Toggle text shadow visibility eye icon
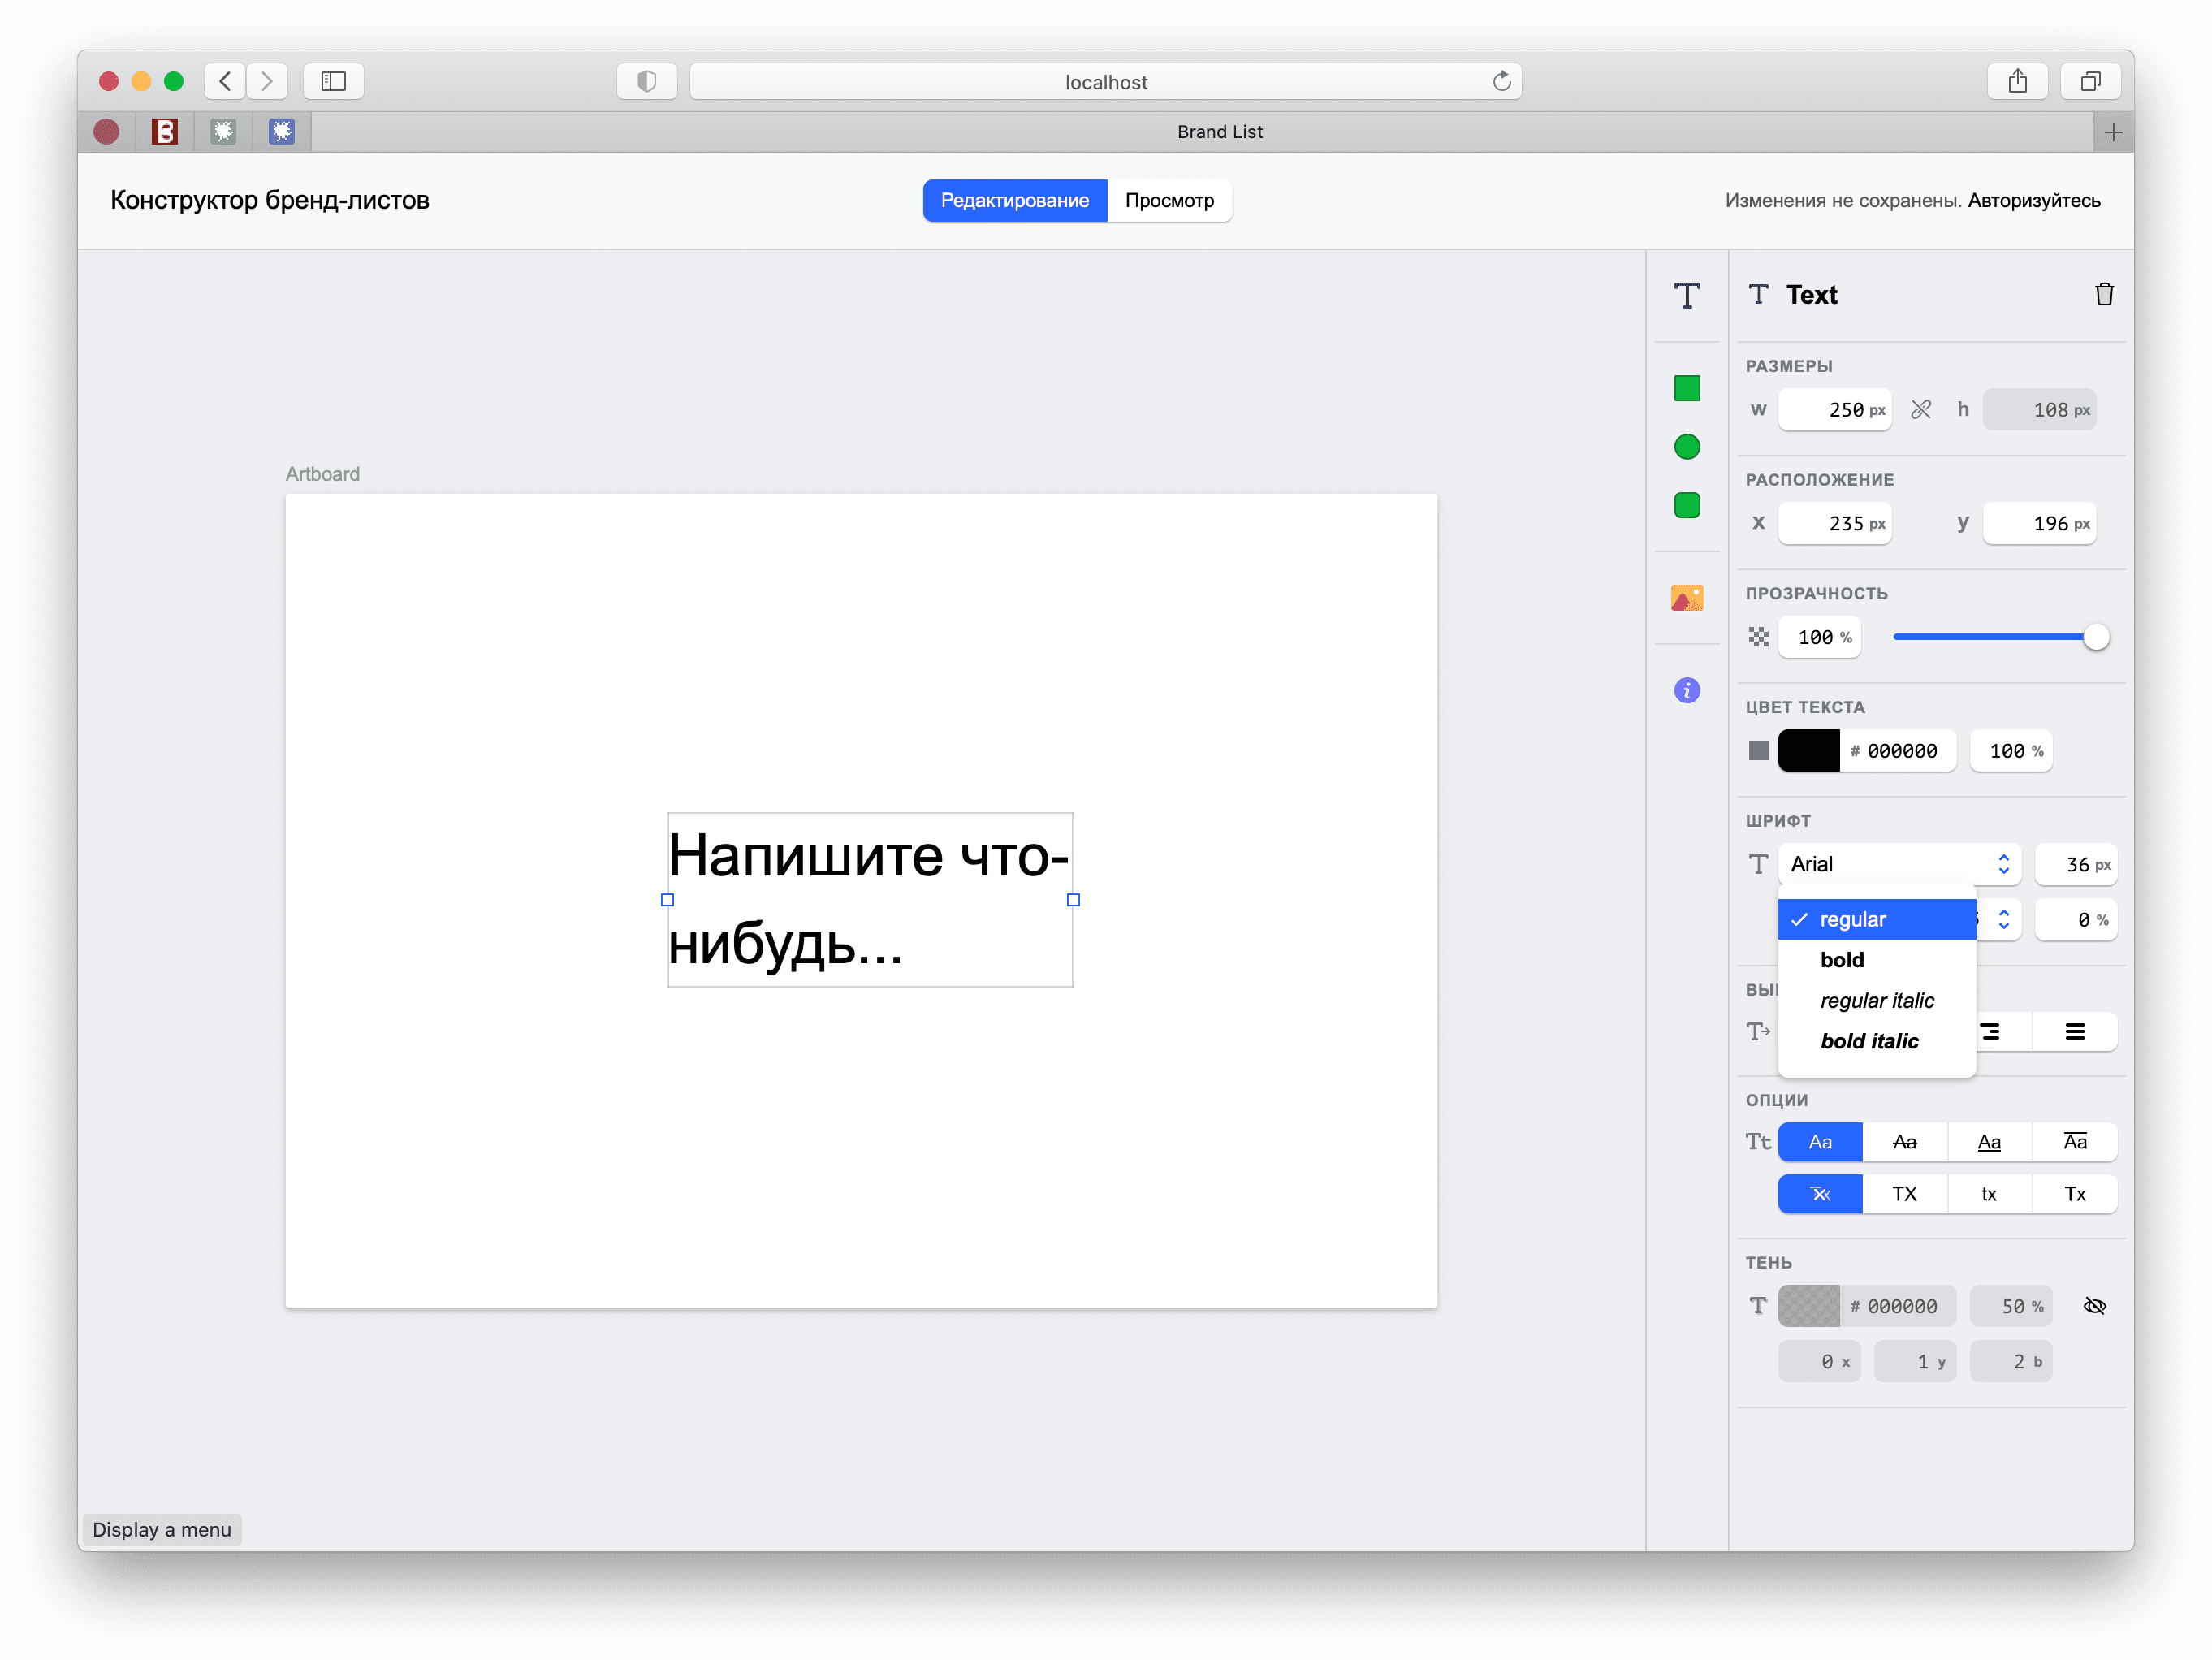This screenshot has height=1660, width=2212. [x=2094, y=1305]
